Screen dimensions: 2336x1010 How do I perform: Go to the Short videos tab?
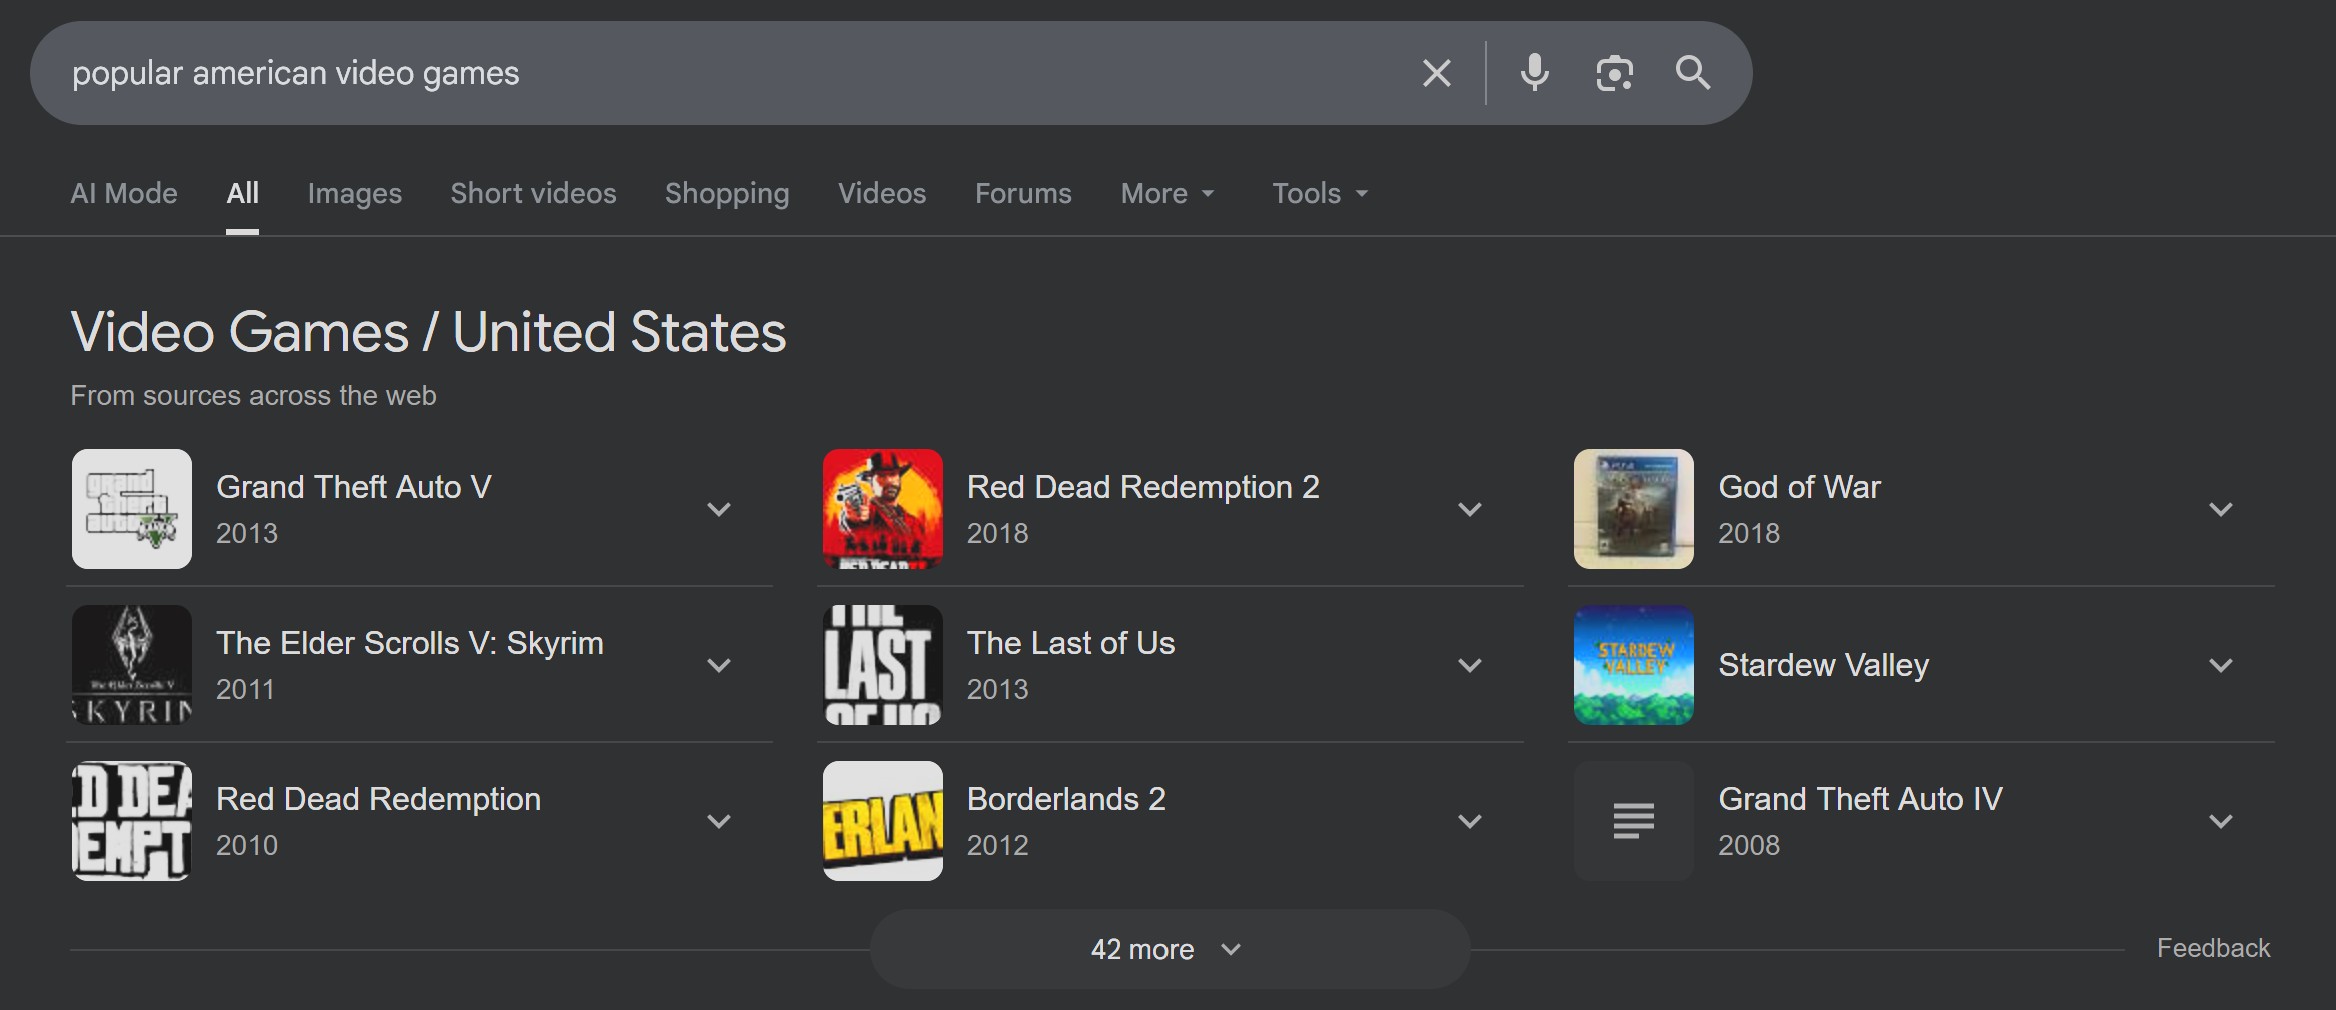(533, 193)
